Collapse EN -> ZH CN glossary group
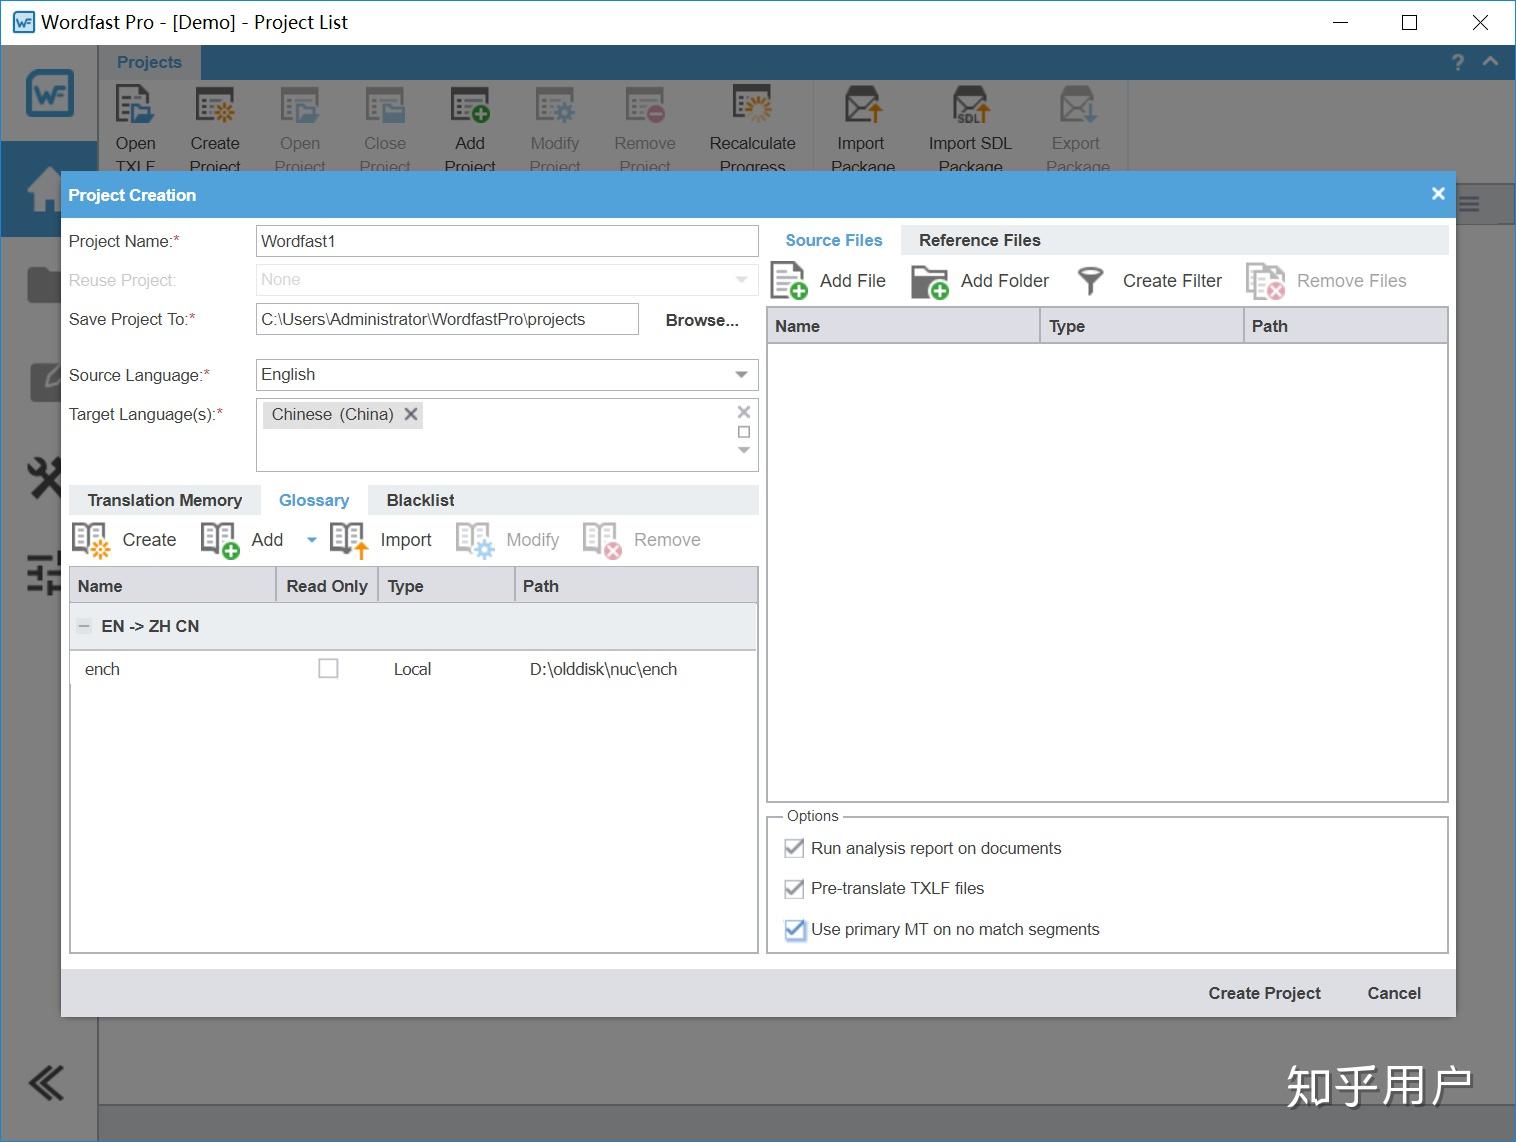This screenshot has height=1142, width=1516. pos(84,626)
